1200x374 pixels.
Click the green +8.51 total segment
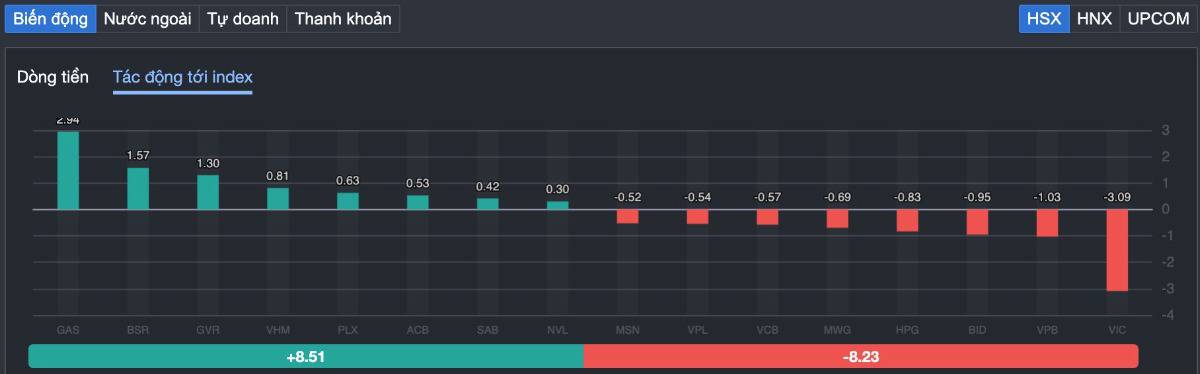[x=306, y=355]
